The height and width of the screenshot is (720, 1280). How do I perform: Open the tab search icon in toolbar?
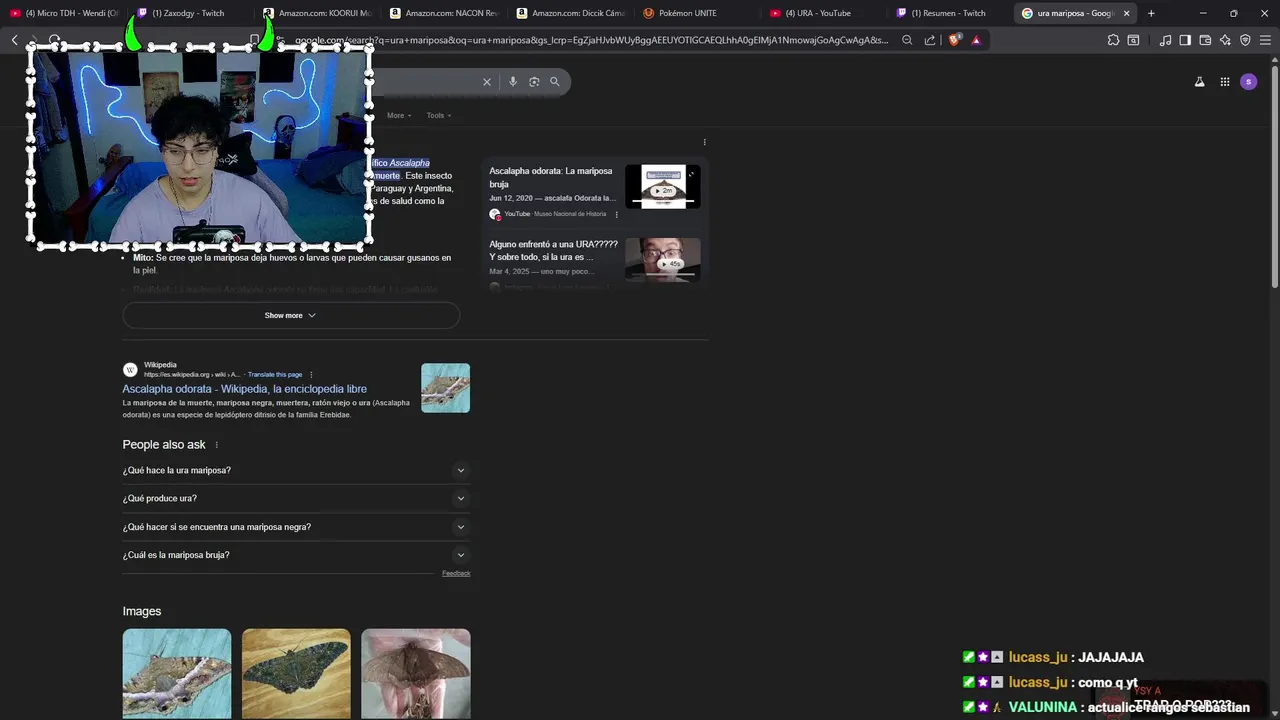[1133, 40]
